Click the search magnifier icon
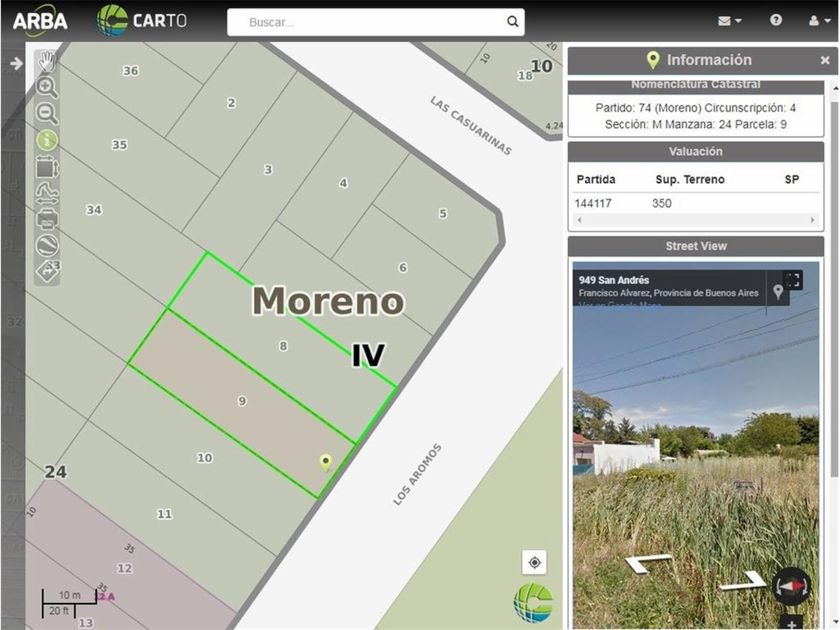This screenshot has width=840, height=630. pos(512,21)
